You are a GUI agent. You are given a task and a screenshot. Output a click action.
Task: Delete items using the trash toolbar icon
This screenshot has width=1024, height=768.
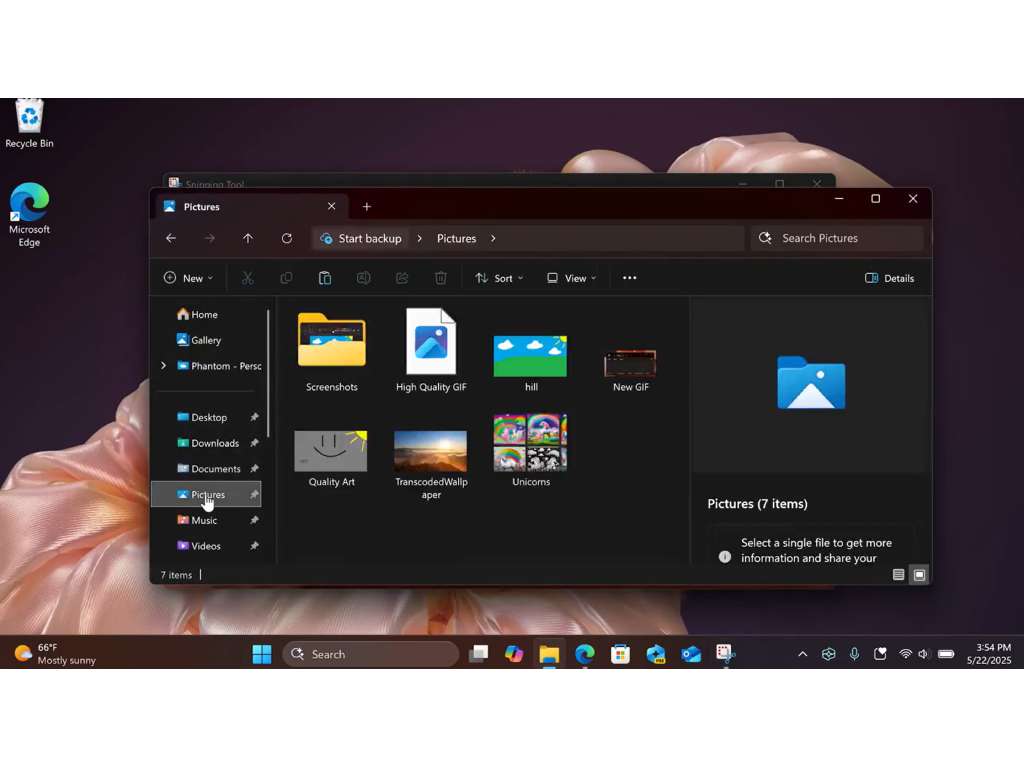point(440,278)
